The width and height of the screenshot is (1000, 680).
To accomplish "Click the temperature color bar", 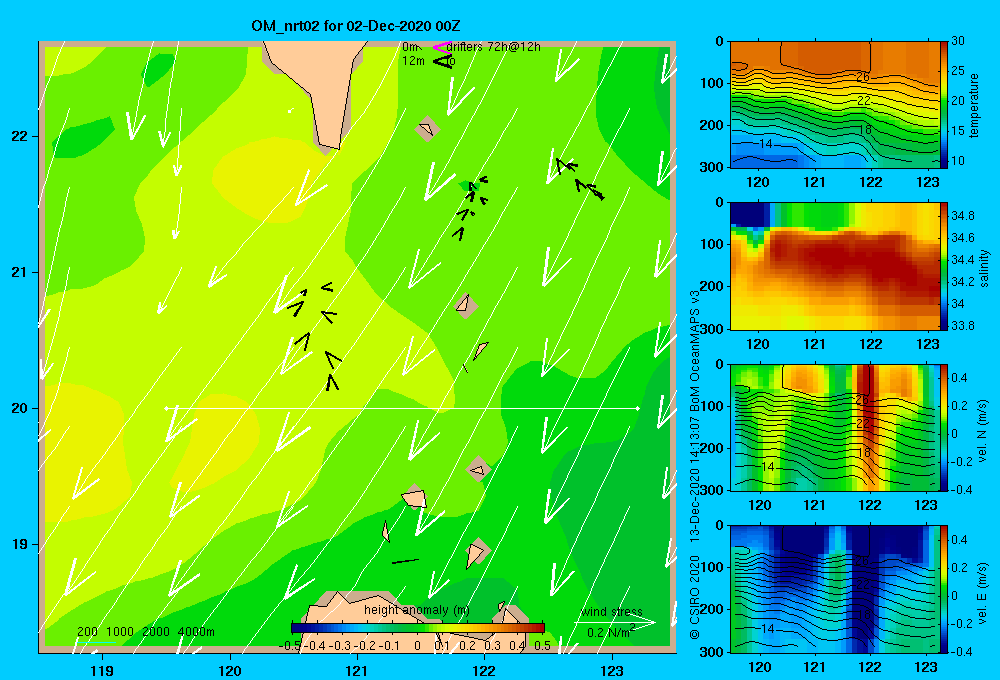I will click(x=944, y=105).
